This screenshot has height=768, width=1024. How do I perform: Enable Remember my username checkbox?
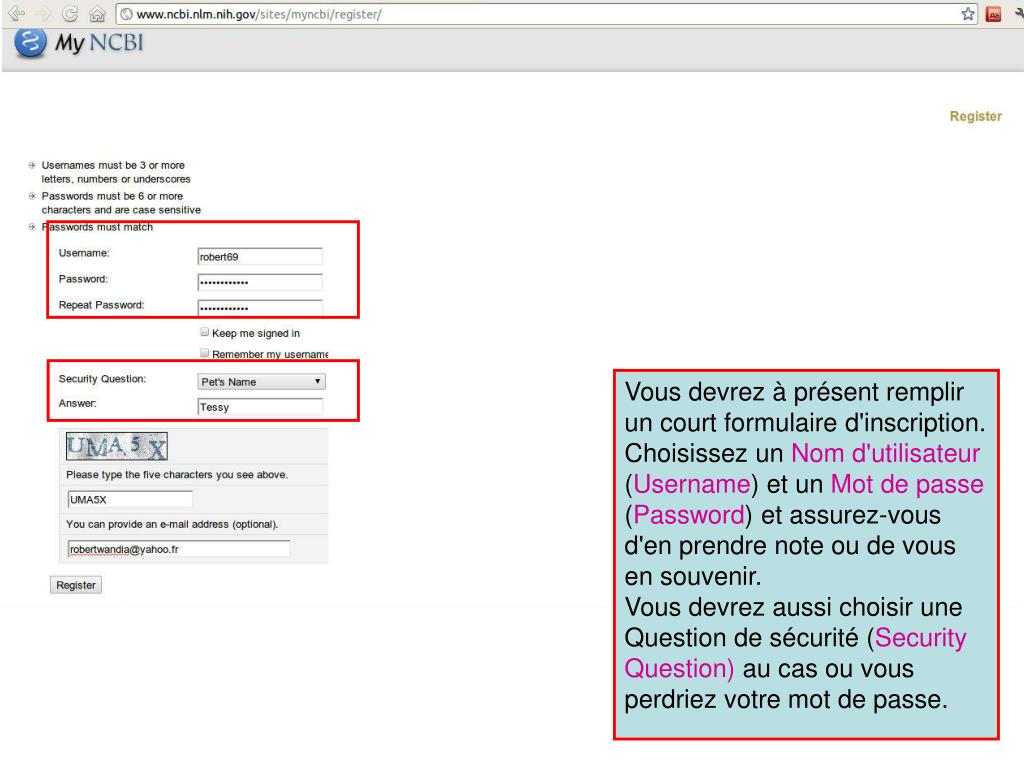(204, 353)
